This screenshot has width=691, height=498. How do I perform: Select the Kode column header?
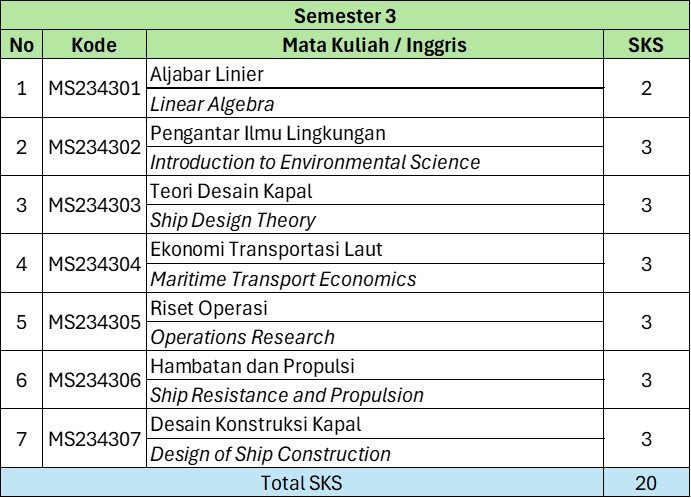pos(95,45)
